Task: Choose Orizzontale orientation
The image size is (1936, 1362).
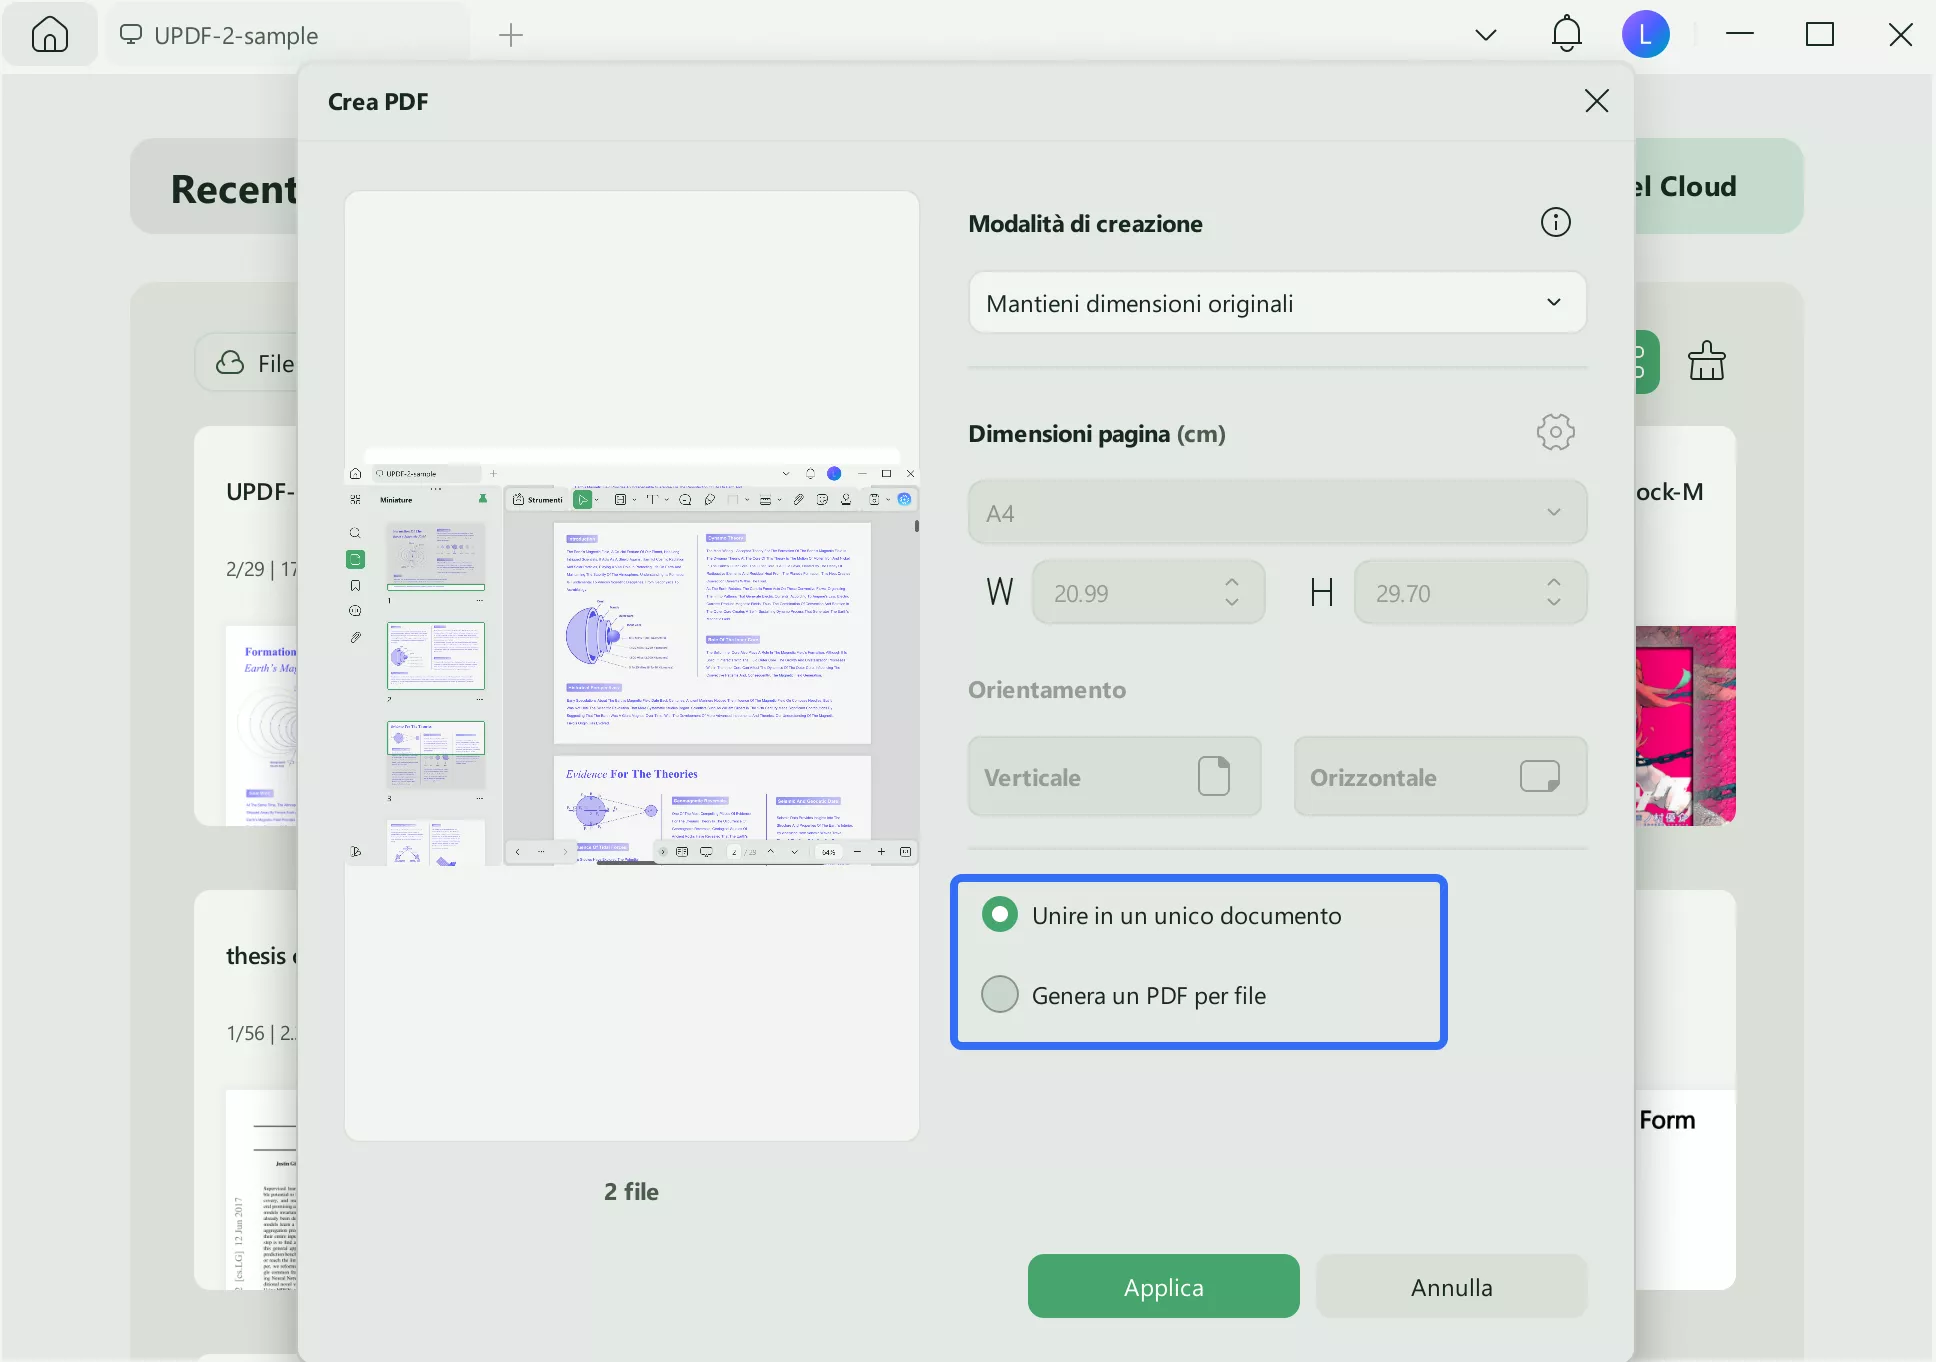Action: point(1439,777)
